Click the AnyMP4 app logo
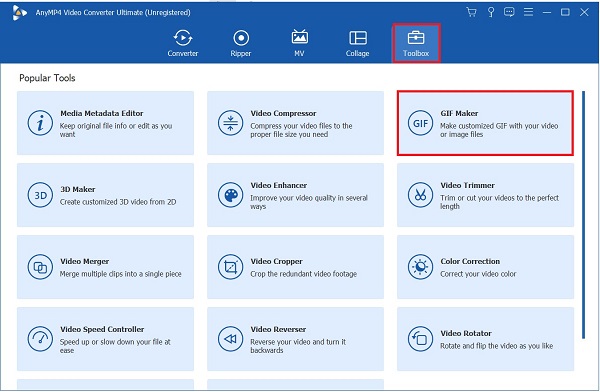 coord(19,13)
